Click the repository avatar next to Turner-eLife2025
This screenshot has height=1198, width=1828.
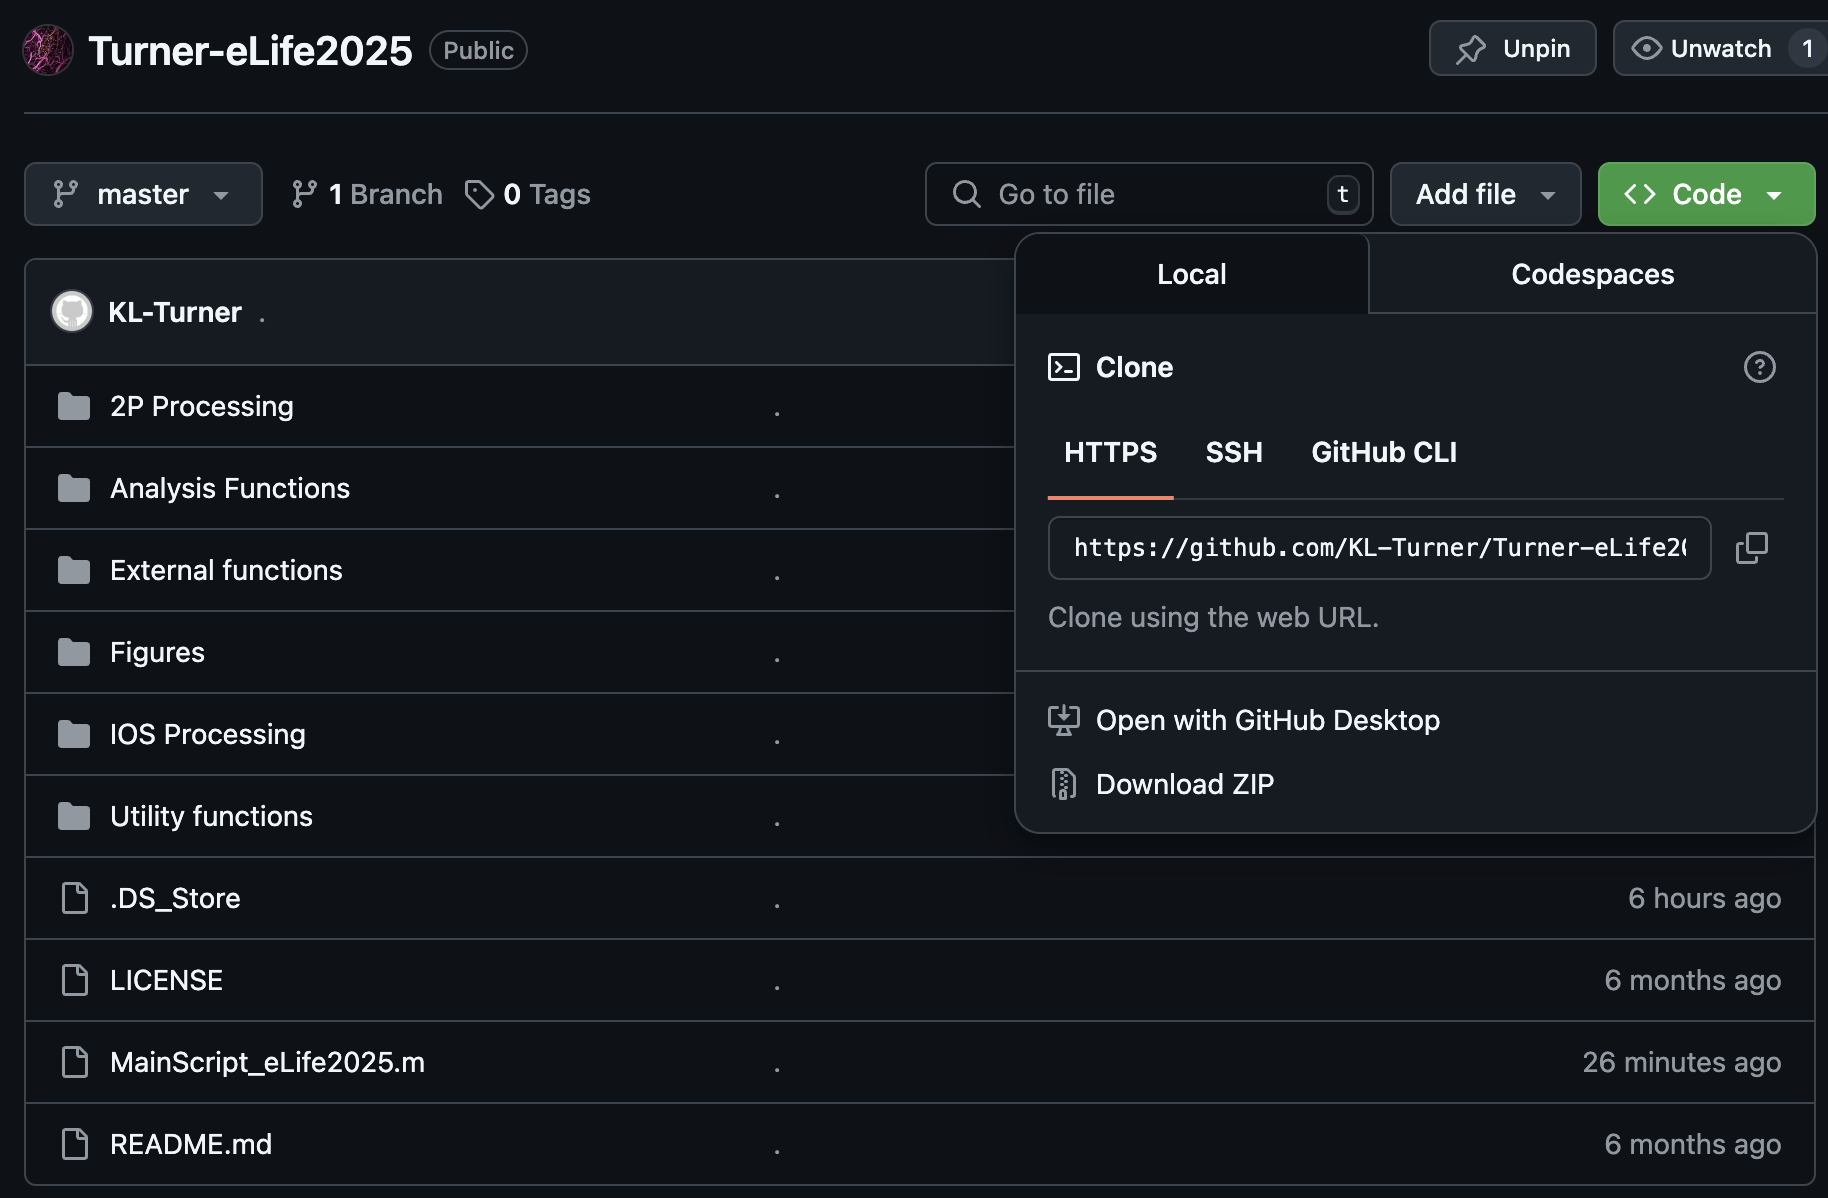[x=48, y=50]
